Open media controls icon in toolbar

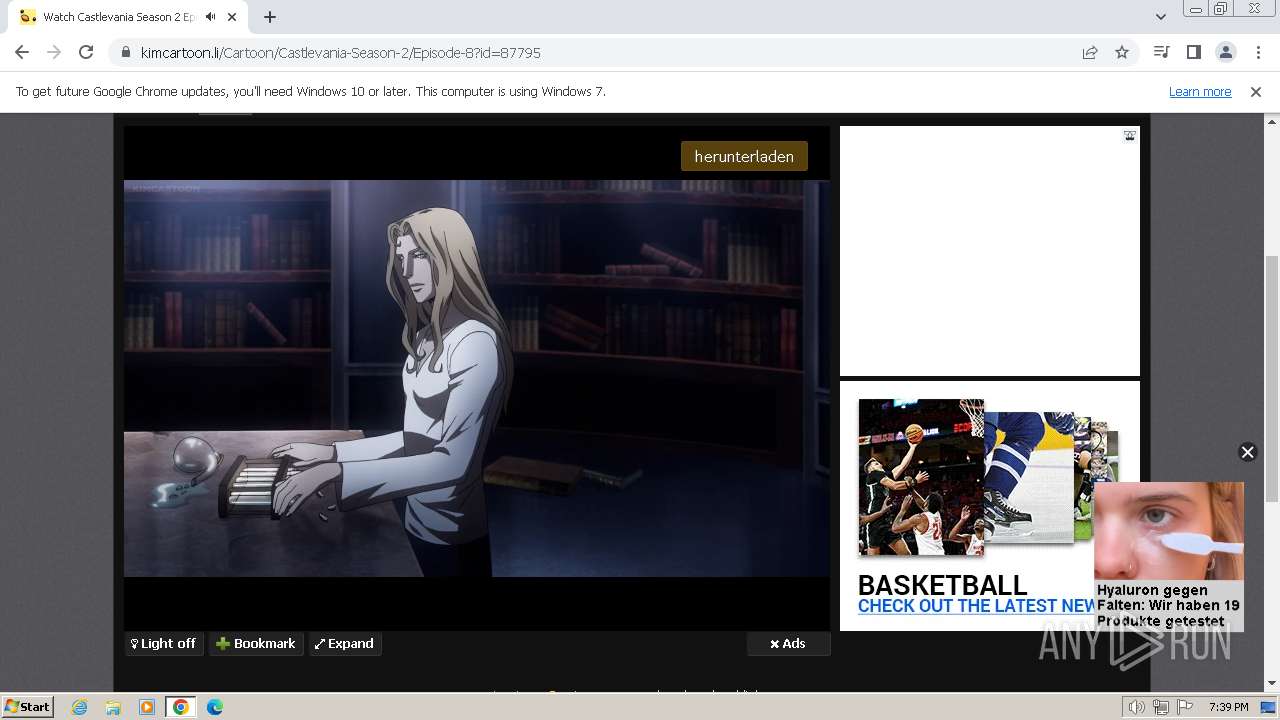point(1161,52)
